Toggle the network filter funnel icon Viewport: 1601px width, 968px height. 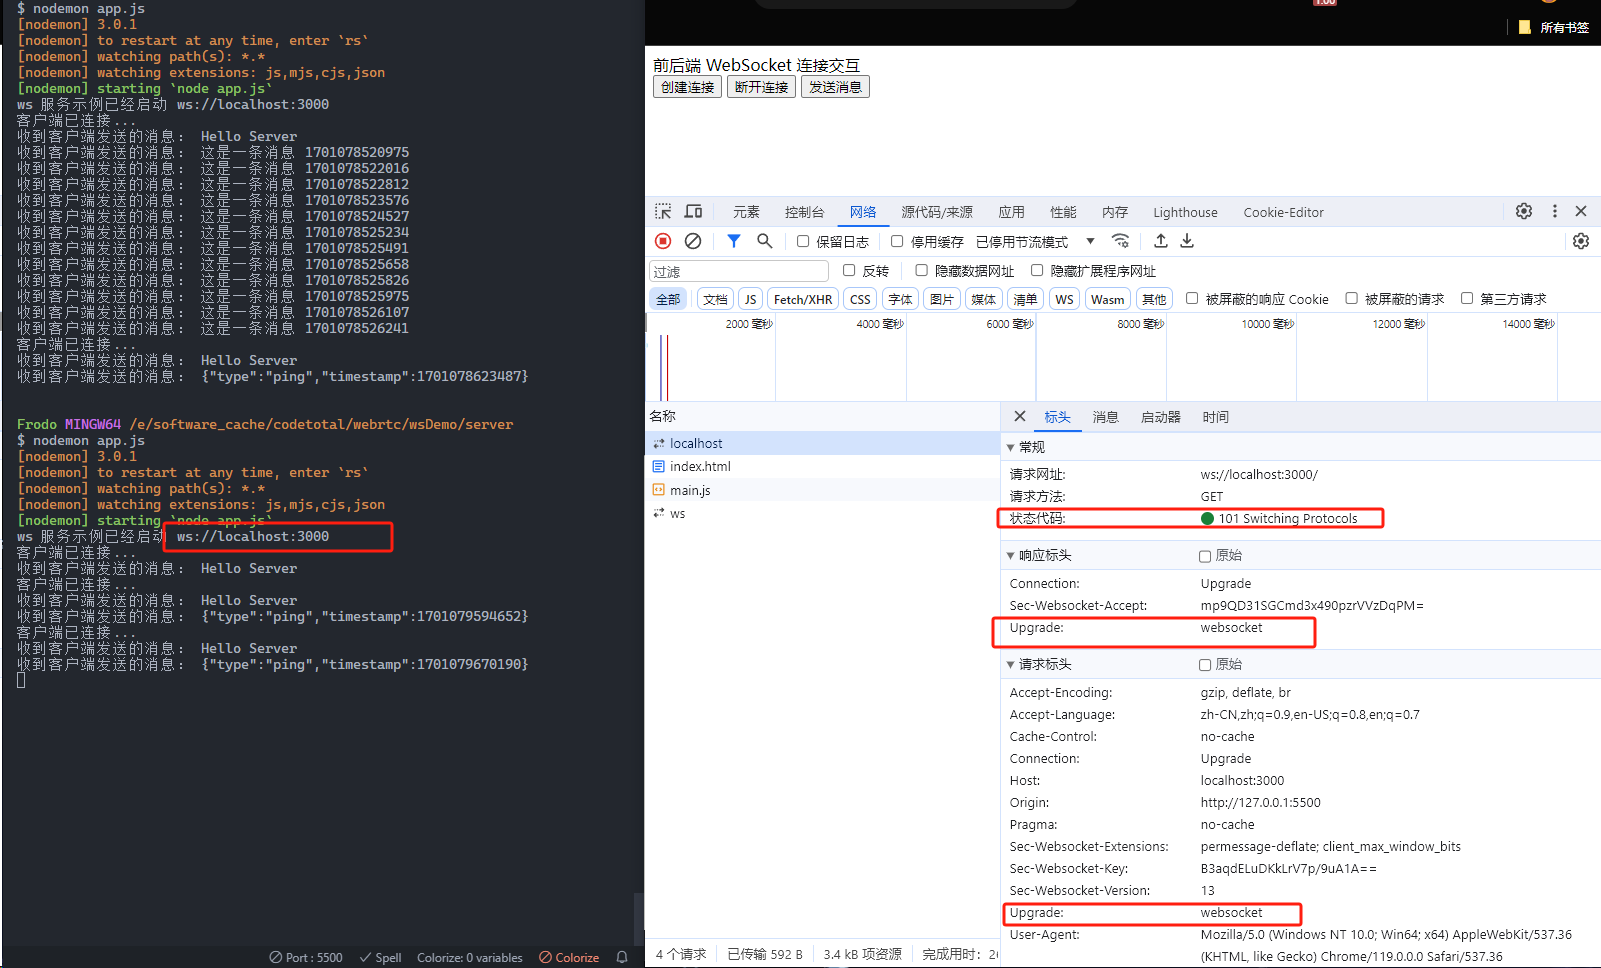(x=734, y=241)
